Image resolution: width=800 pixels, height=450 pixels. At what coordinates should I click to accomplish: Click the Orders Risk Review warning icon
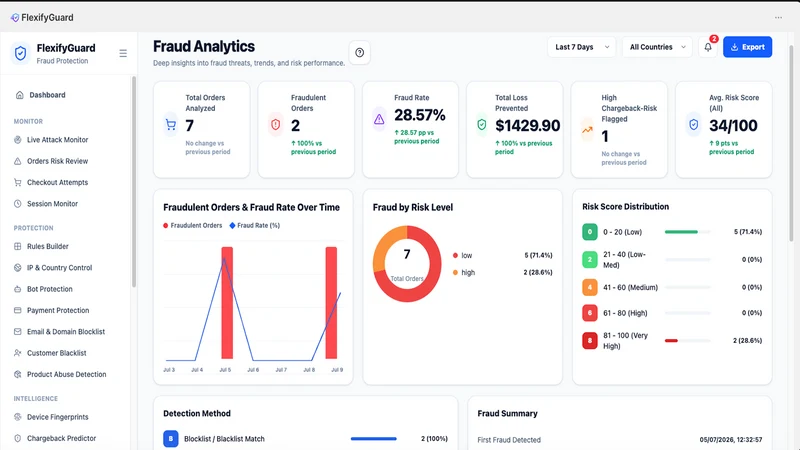(x=17, y=161)
